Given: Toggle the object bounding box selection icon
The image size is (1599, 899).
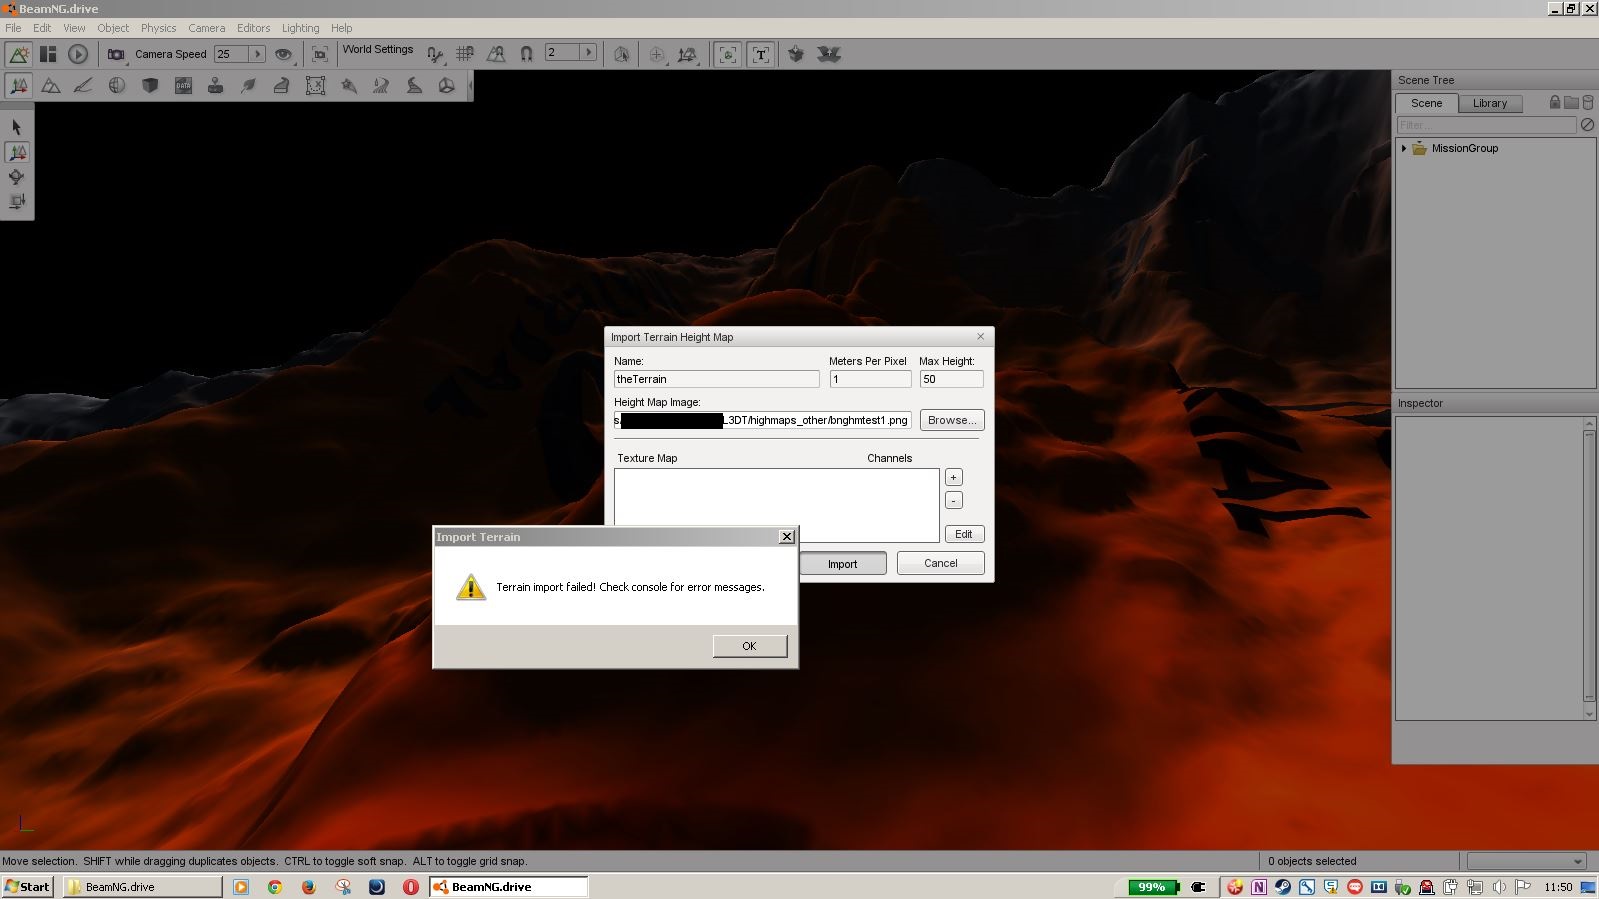Looking at the screenshot, I should point(621,55).
